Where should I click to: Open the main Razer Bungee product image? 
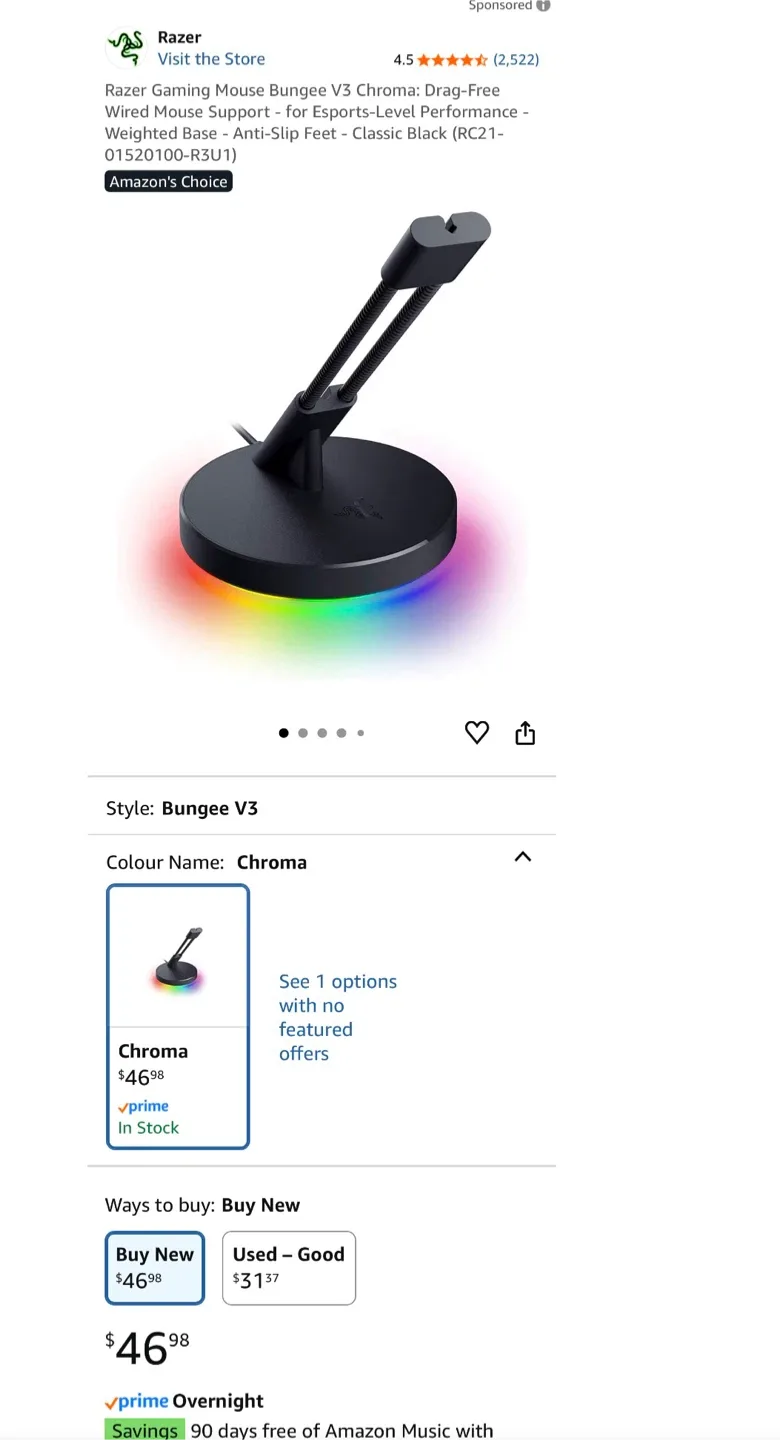[x=320, y=445]
